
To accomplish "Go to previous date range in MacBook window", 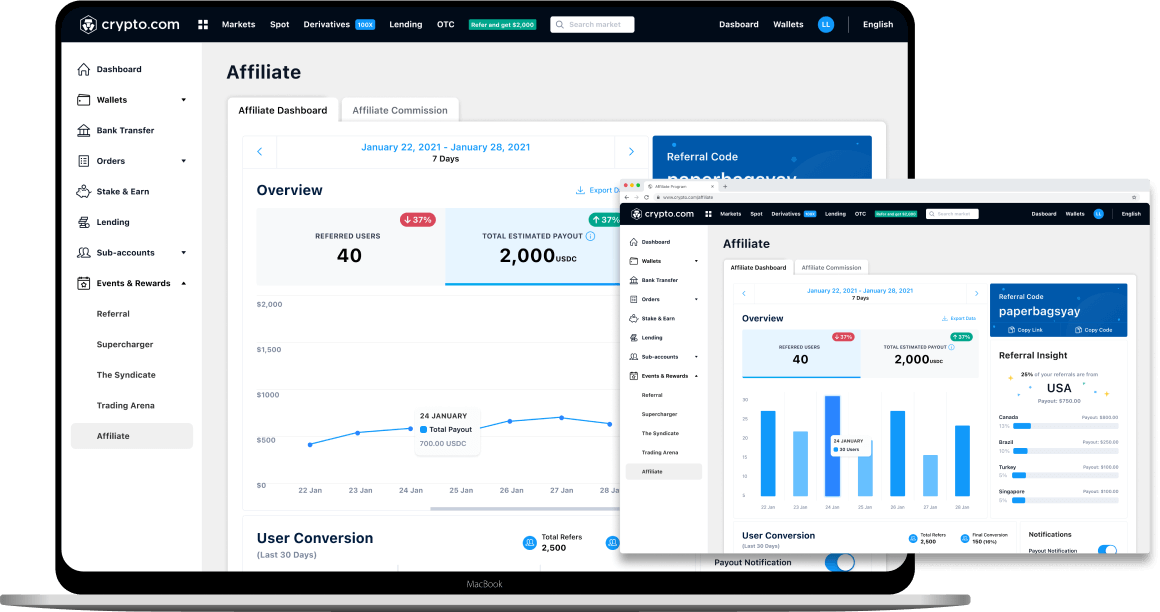I will pos(260,152).
